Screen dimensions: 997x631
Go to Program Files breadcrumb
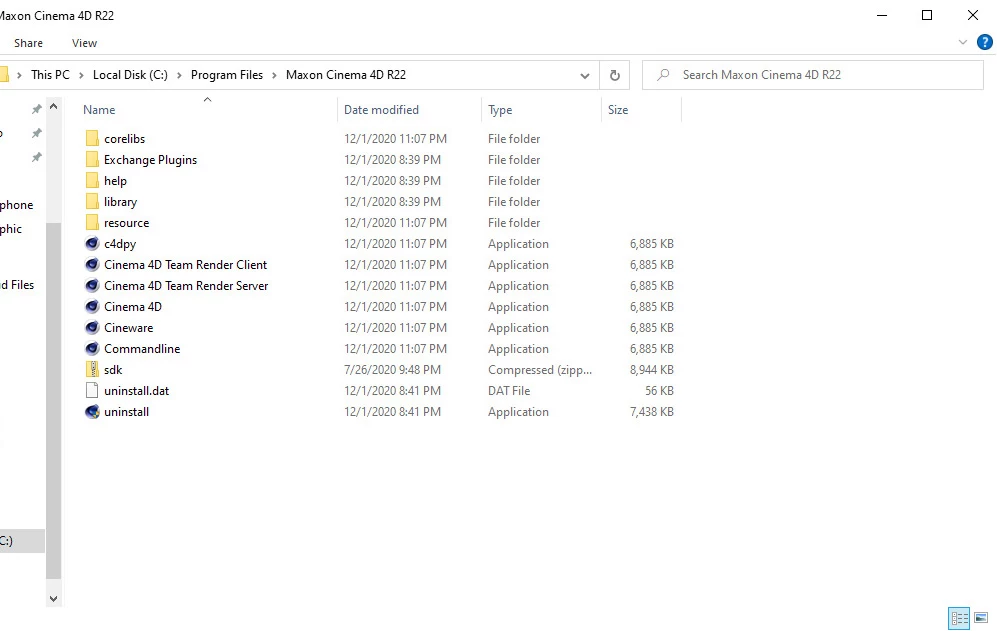227,75
